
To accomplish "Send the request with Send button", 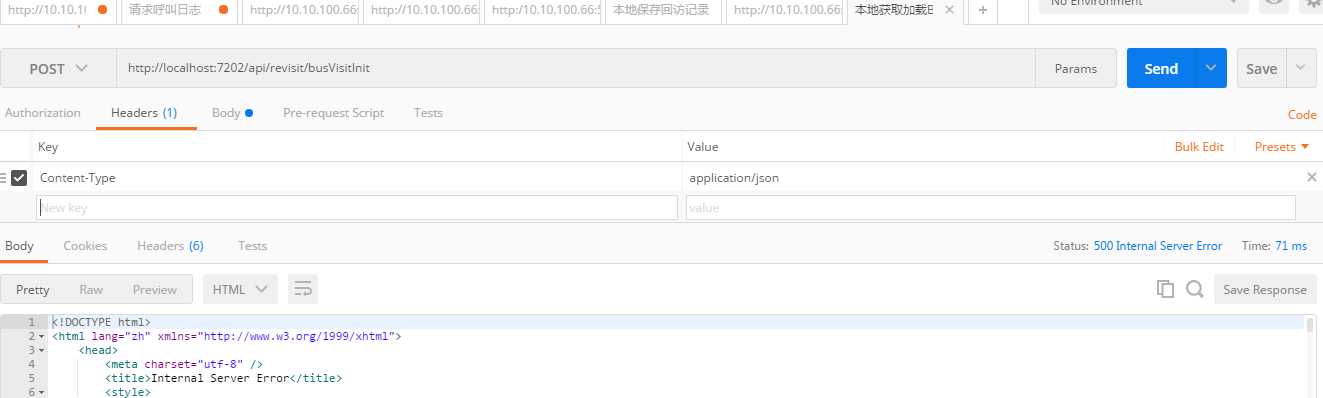I will click(1161, 68).
